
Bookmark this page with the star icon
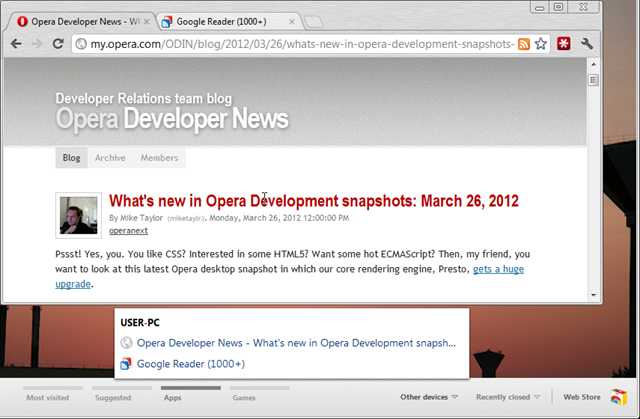[x=541, y=44]
